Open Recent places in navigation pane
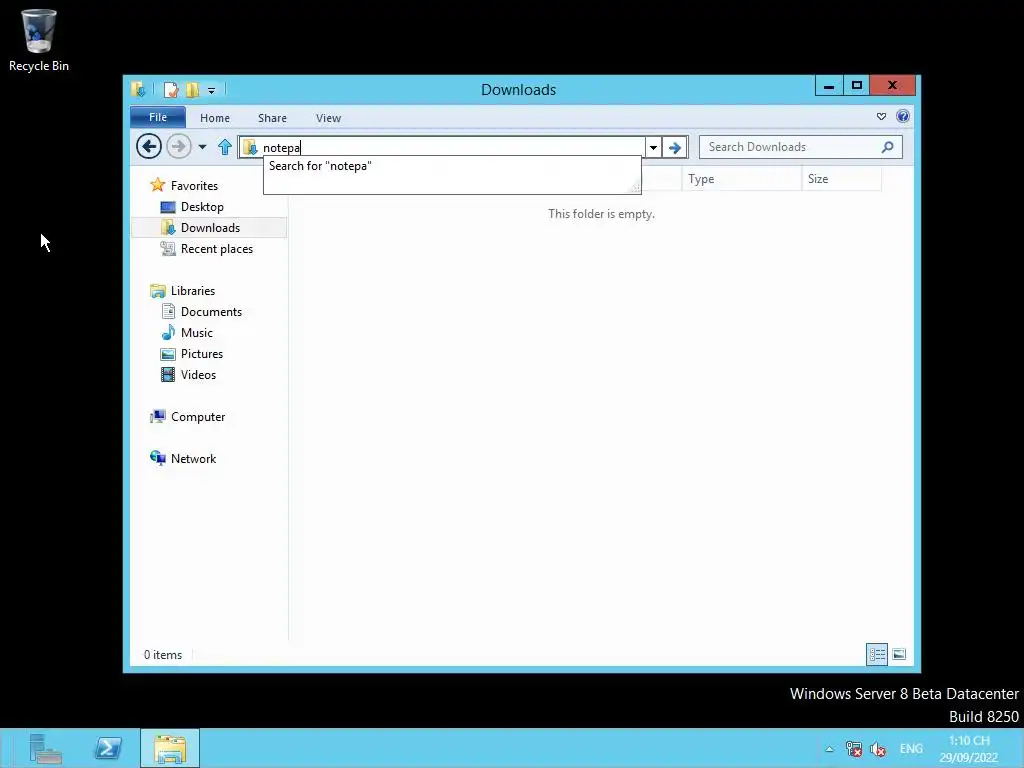The height and width of the screenshot is (768, 1024). (x=207, y=249)
